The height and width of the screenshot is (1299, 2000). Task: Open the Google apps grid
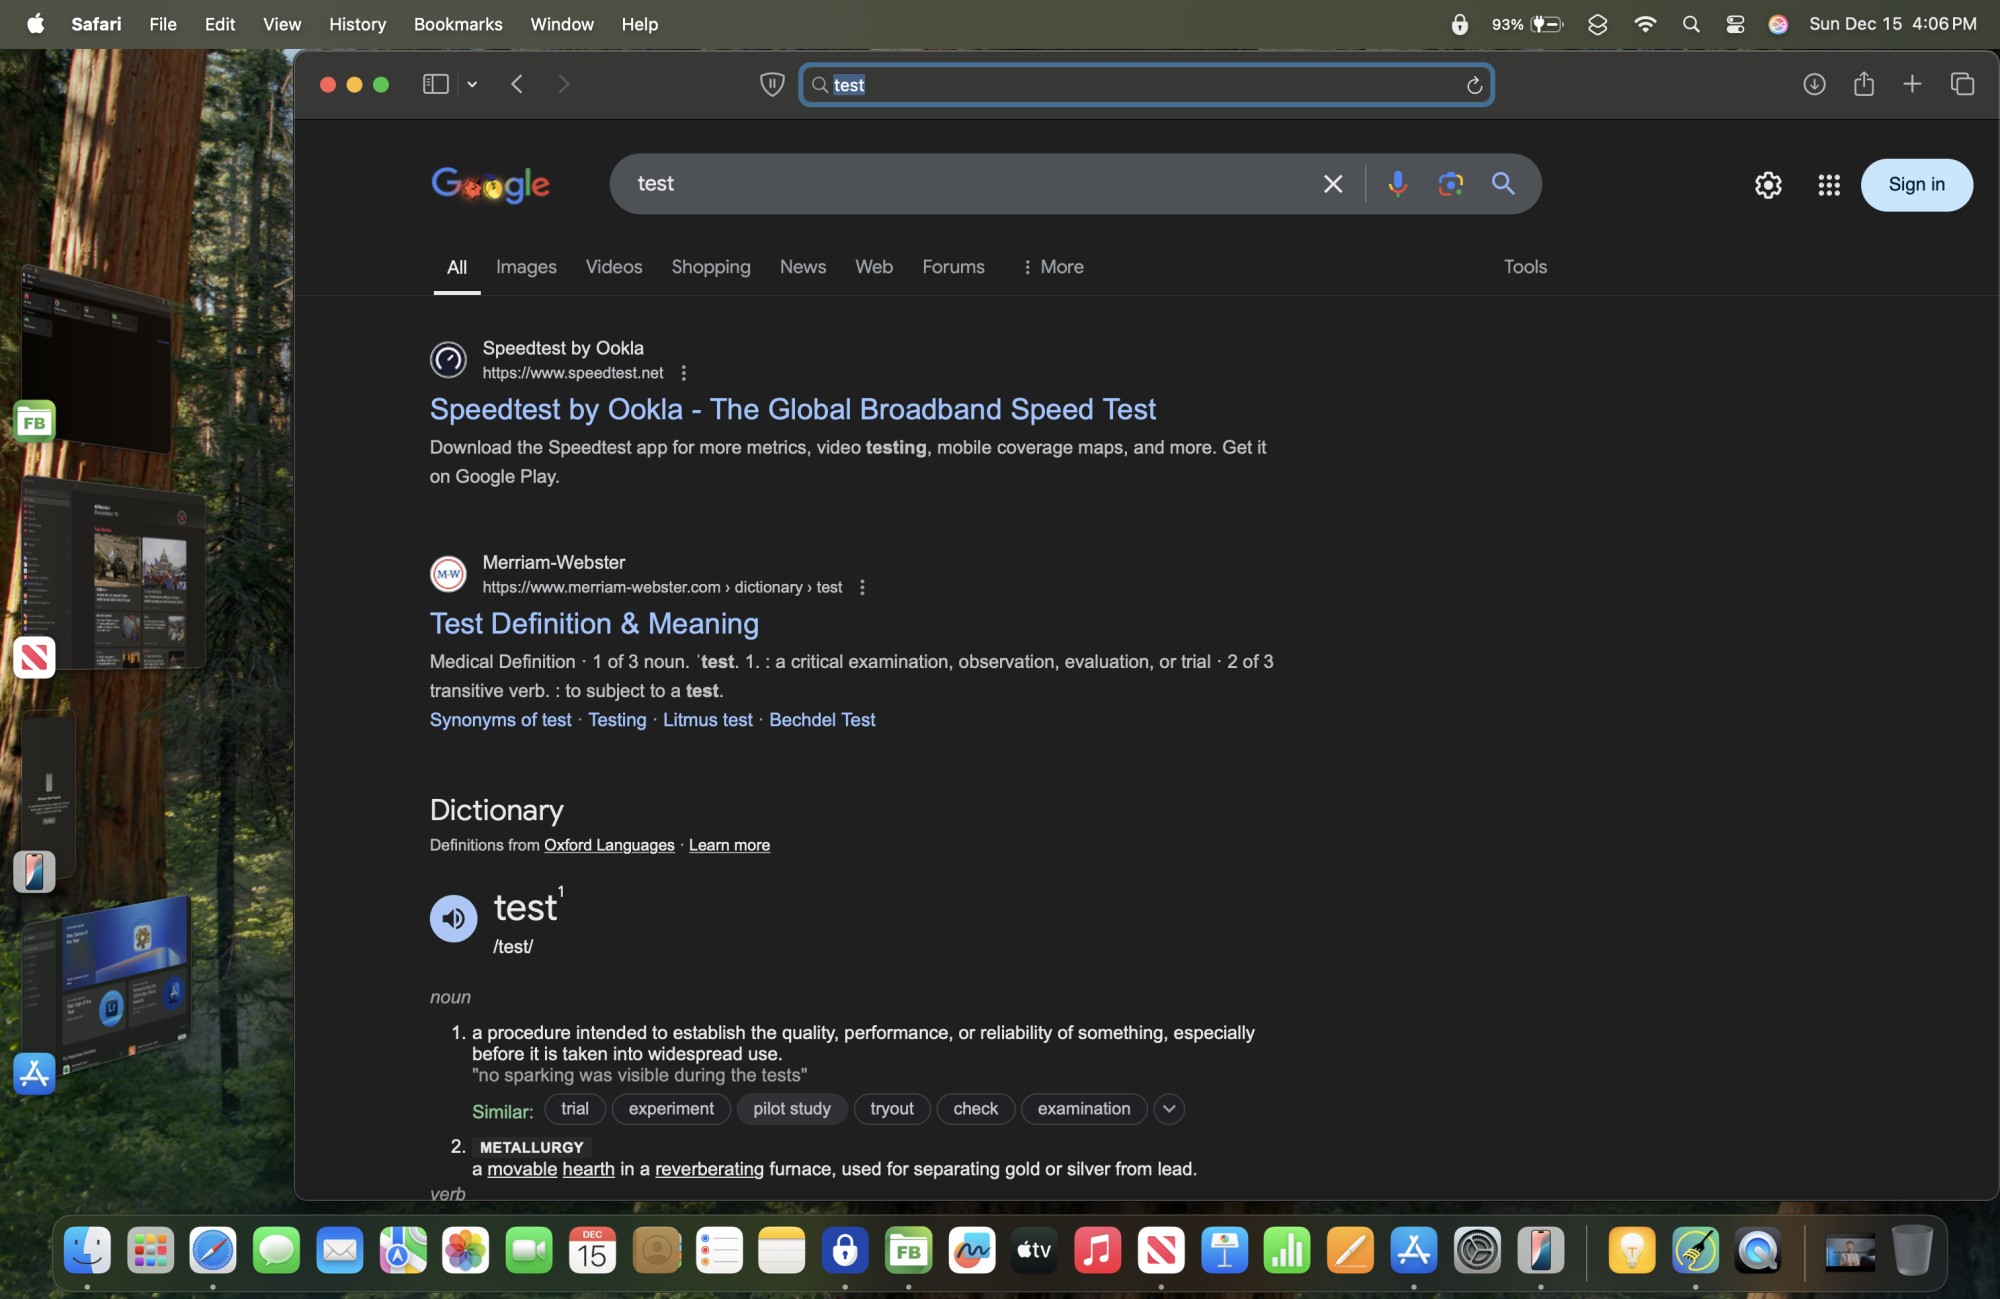click(x=1828, y=185)
